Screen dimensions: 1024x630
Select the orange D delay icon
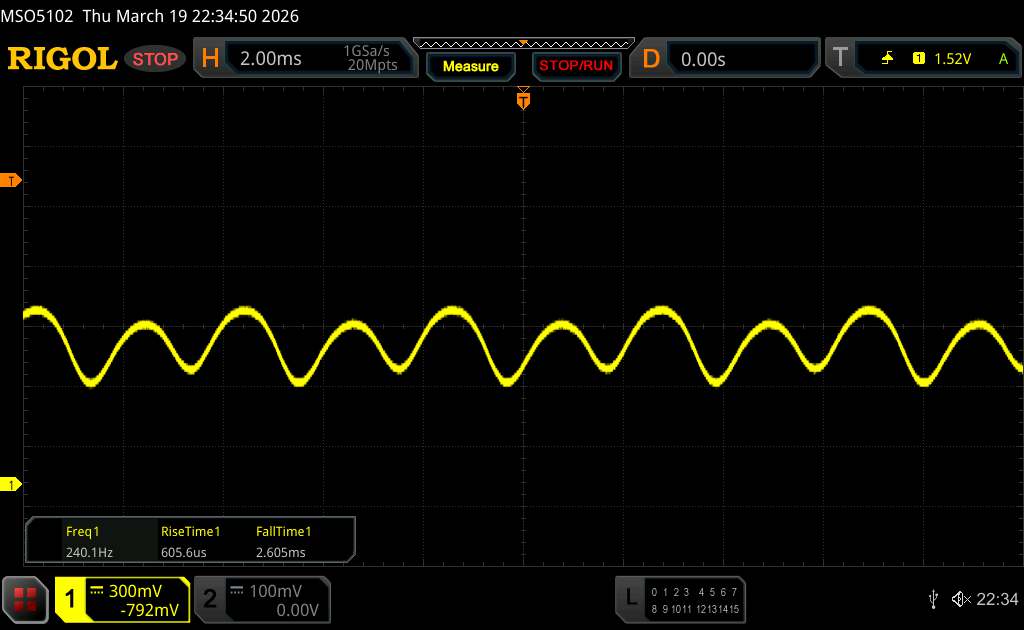651,59
